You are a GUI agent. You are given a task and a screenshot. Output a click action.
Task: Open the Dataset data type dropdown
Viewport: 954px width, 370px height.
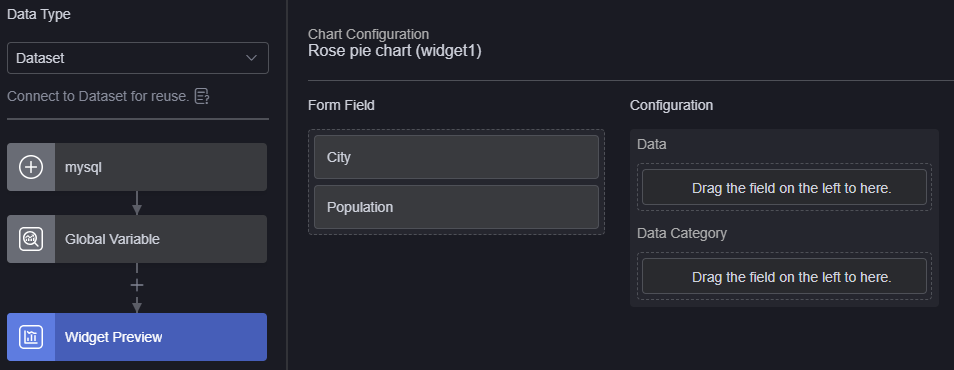tap(138, 58)
